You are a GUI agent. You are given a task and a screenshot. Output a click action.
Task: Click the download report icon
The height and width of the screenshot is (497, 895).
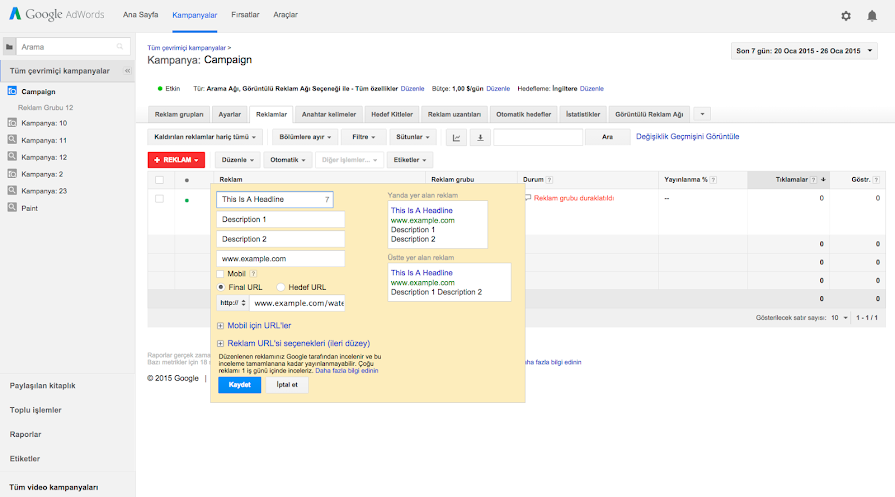[480, 137]
